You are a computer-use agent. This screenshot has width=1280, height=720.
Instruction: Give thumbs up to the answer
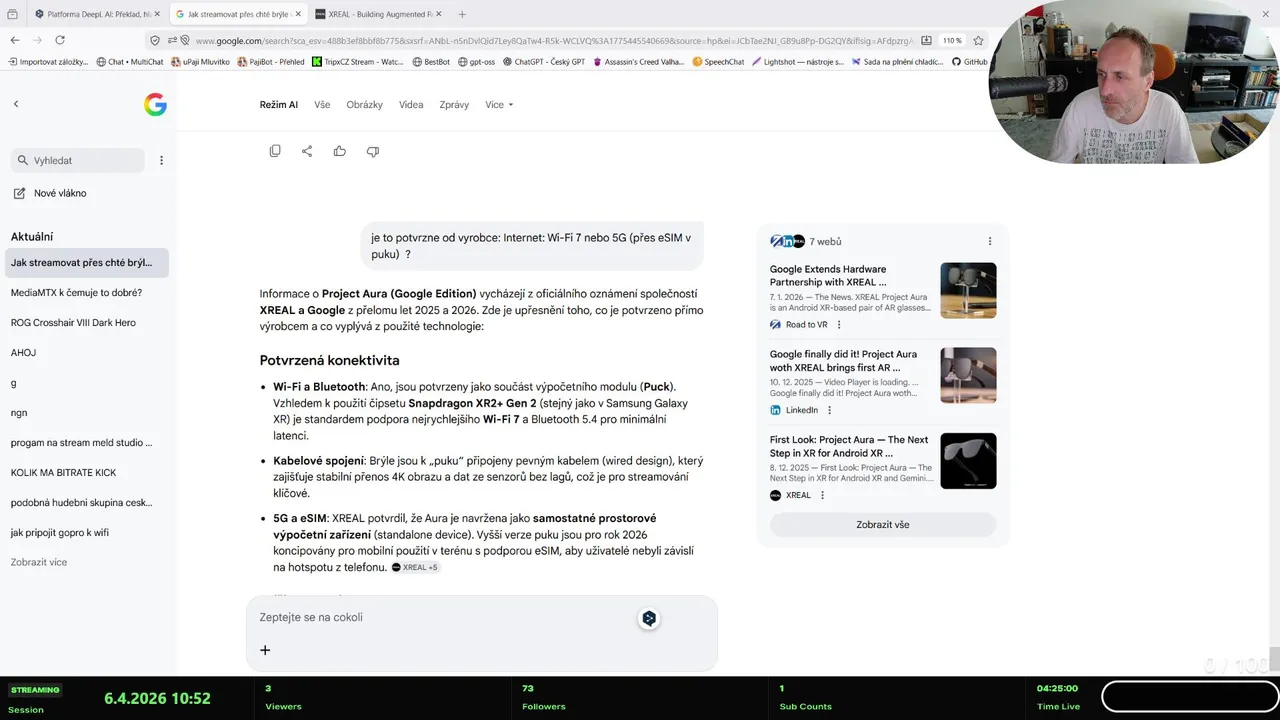click(x=340, y=151)
